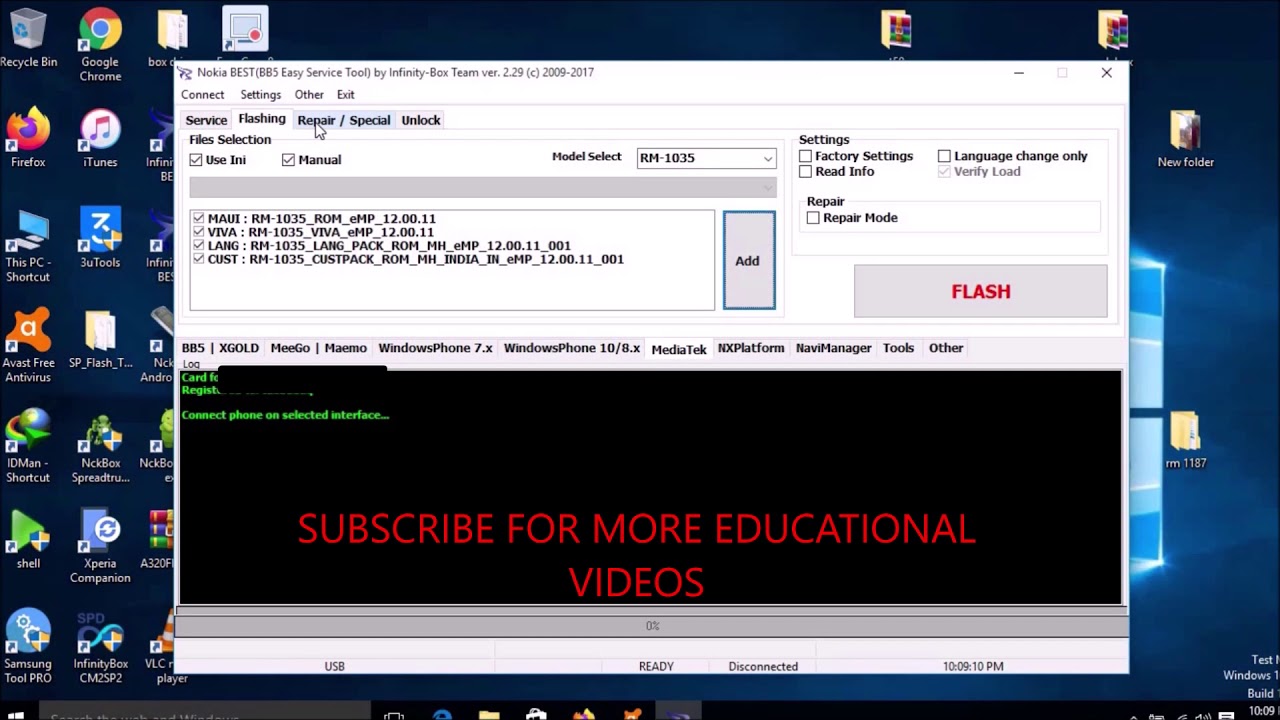
Task: Click the Add button
Action: pyautogui.click(x=748, y=261)
